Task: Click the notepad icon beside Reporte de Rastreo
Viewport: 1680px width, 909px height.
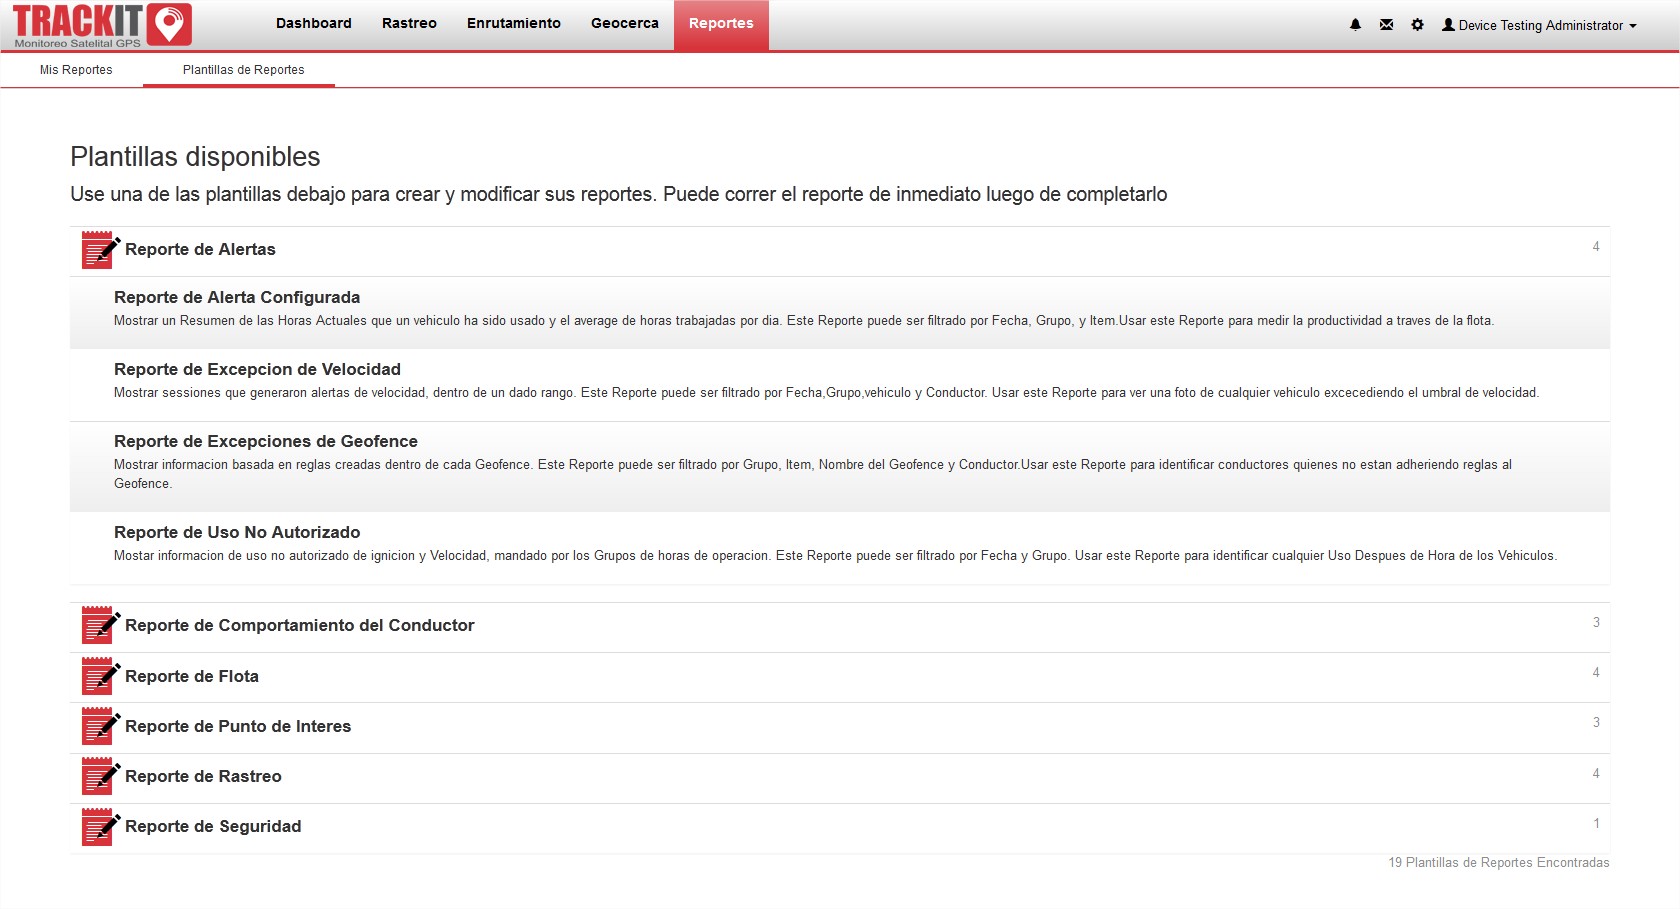Action: click(100, 777)
